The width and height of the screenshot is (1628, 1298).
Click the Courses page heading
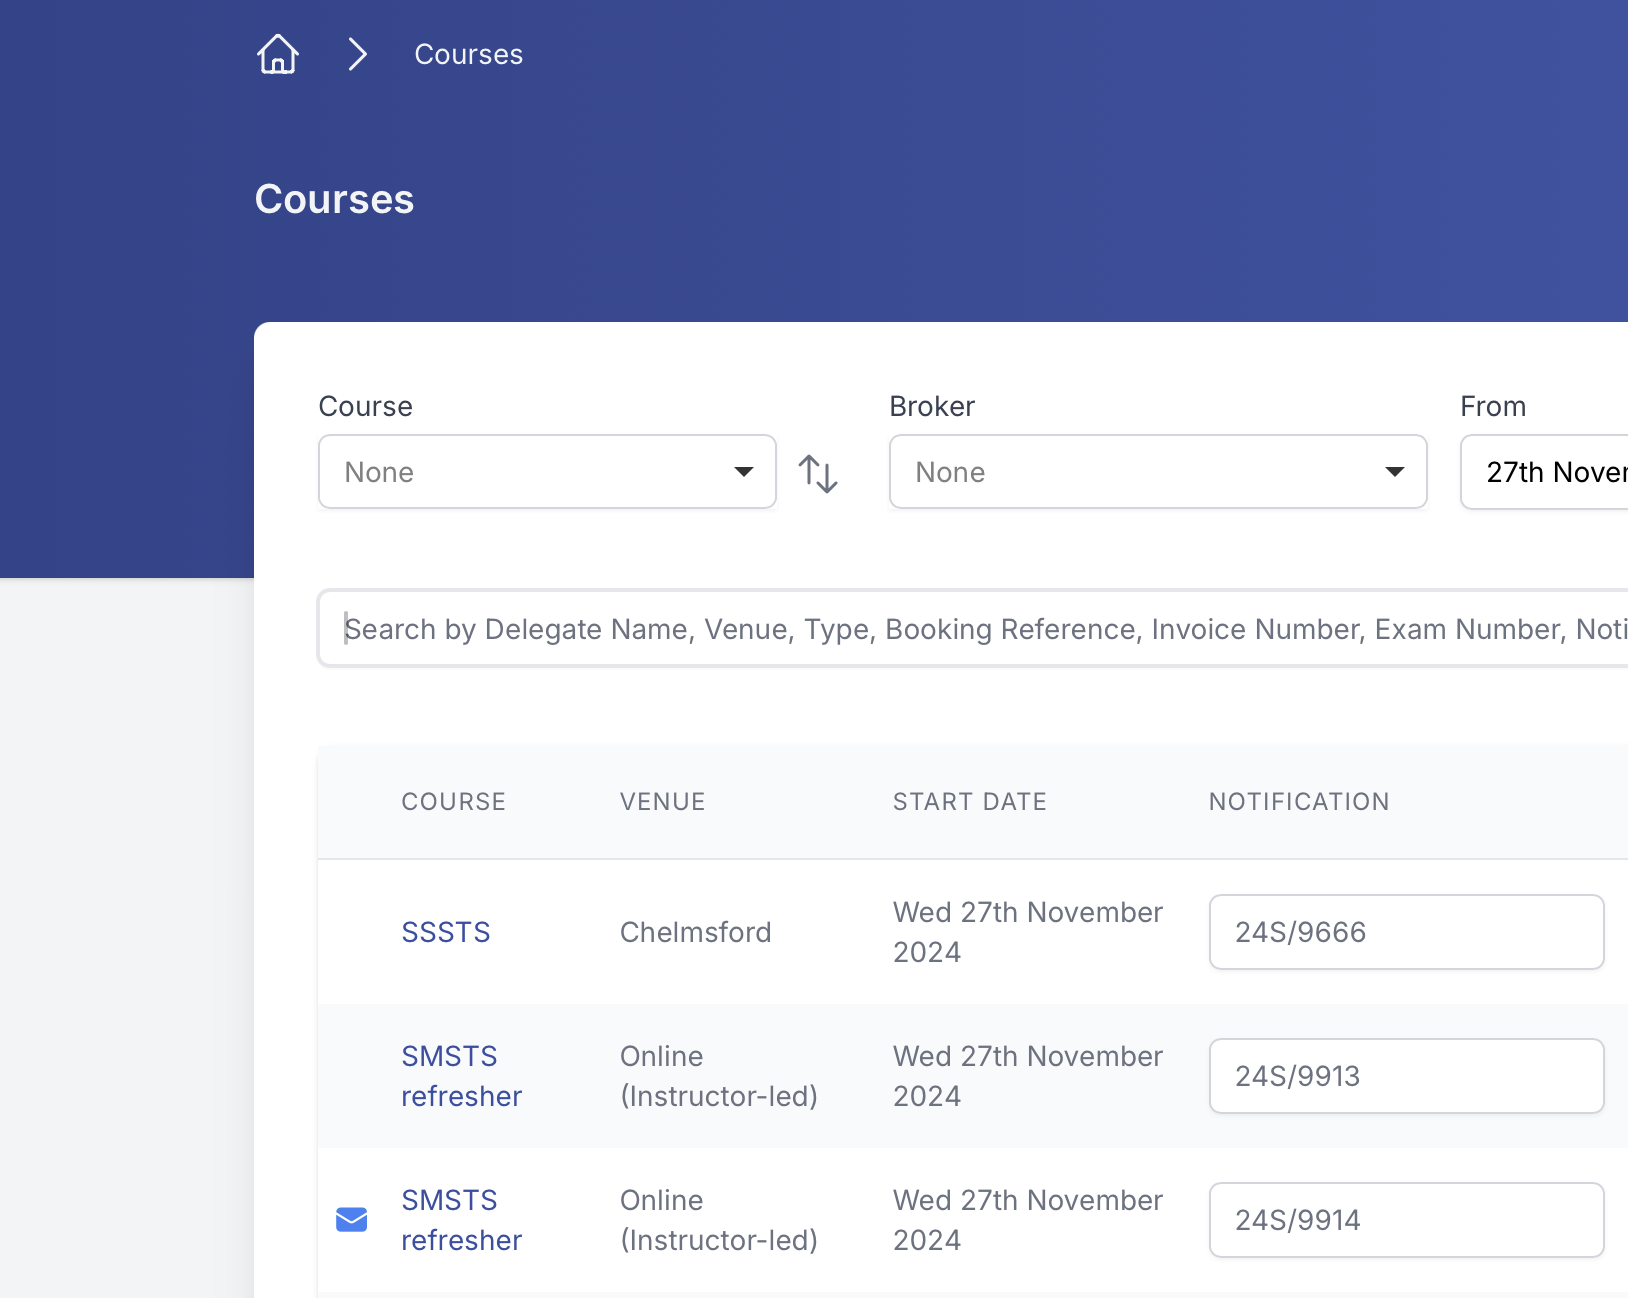click(x=334, y=199)
